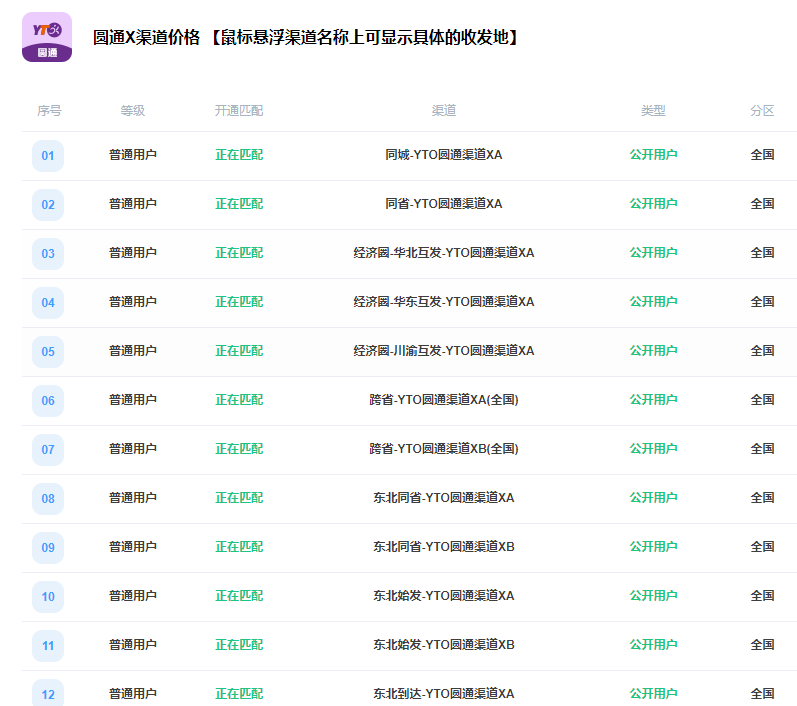The height and width of the screenshot is (706, 797).
Task: Select row number badge 05
Action: (x=48, y=352)
